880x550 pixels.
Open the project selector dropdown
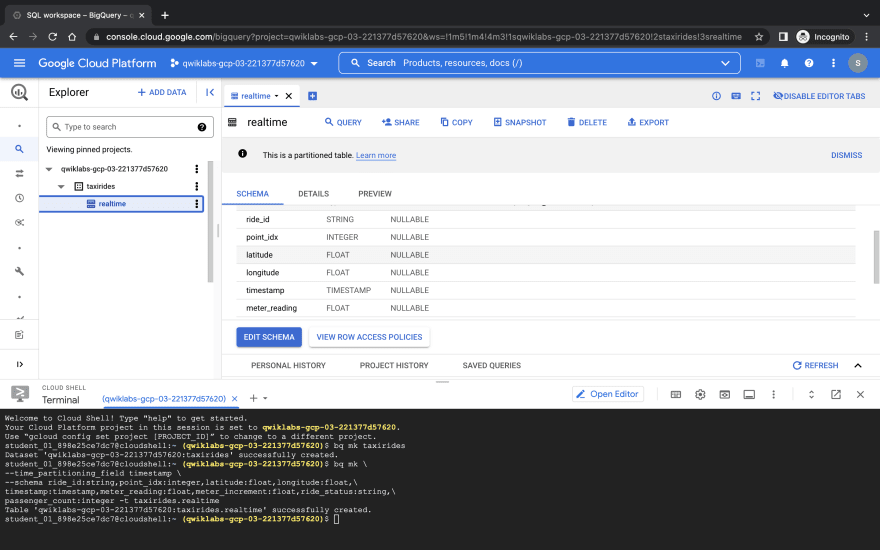pos(244,63)
